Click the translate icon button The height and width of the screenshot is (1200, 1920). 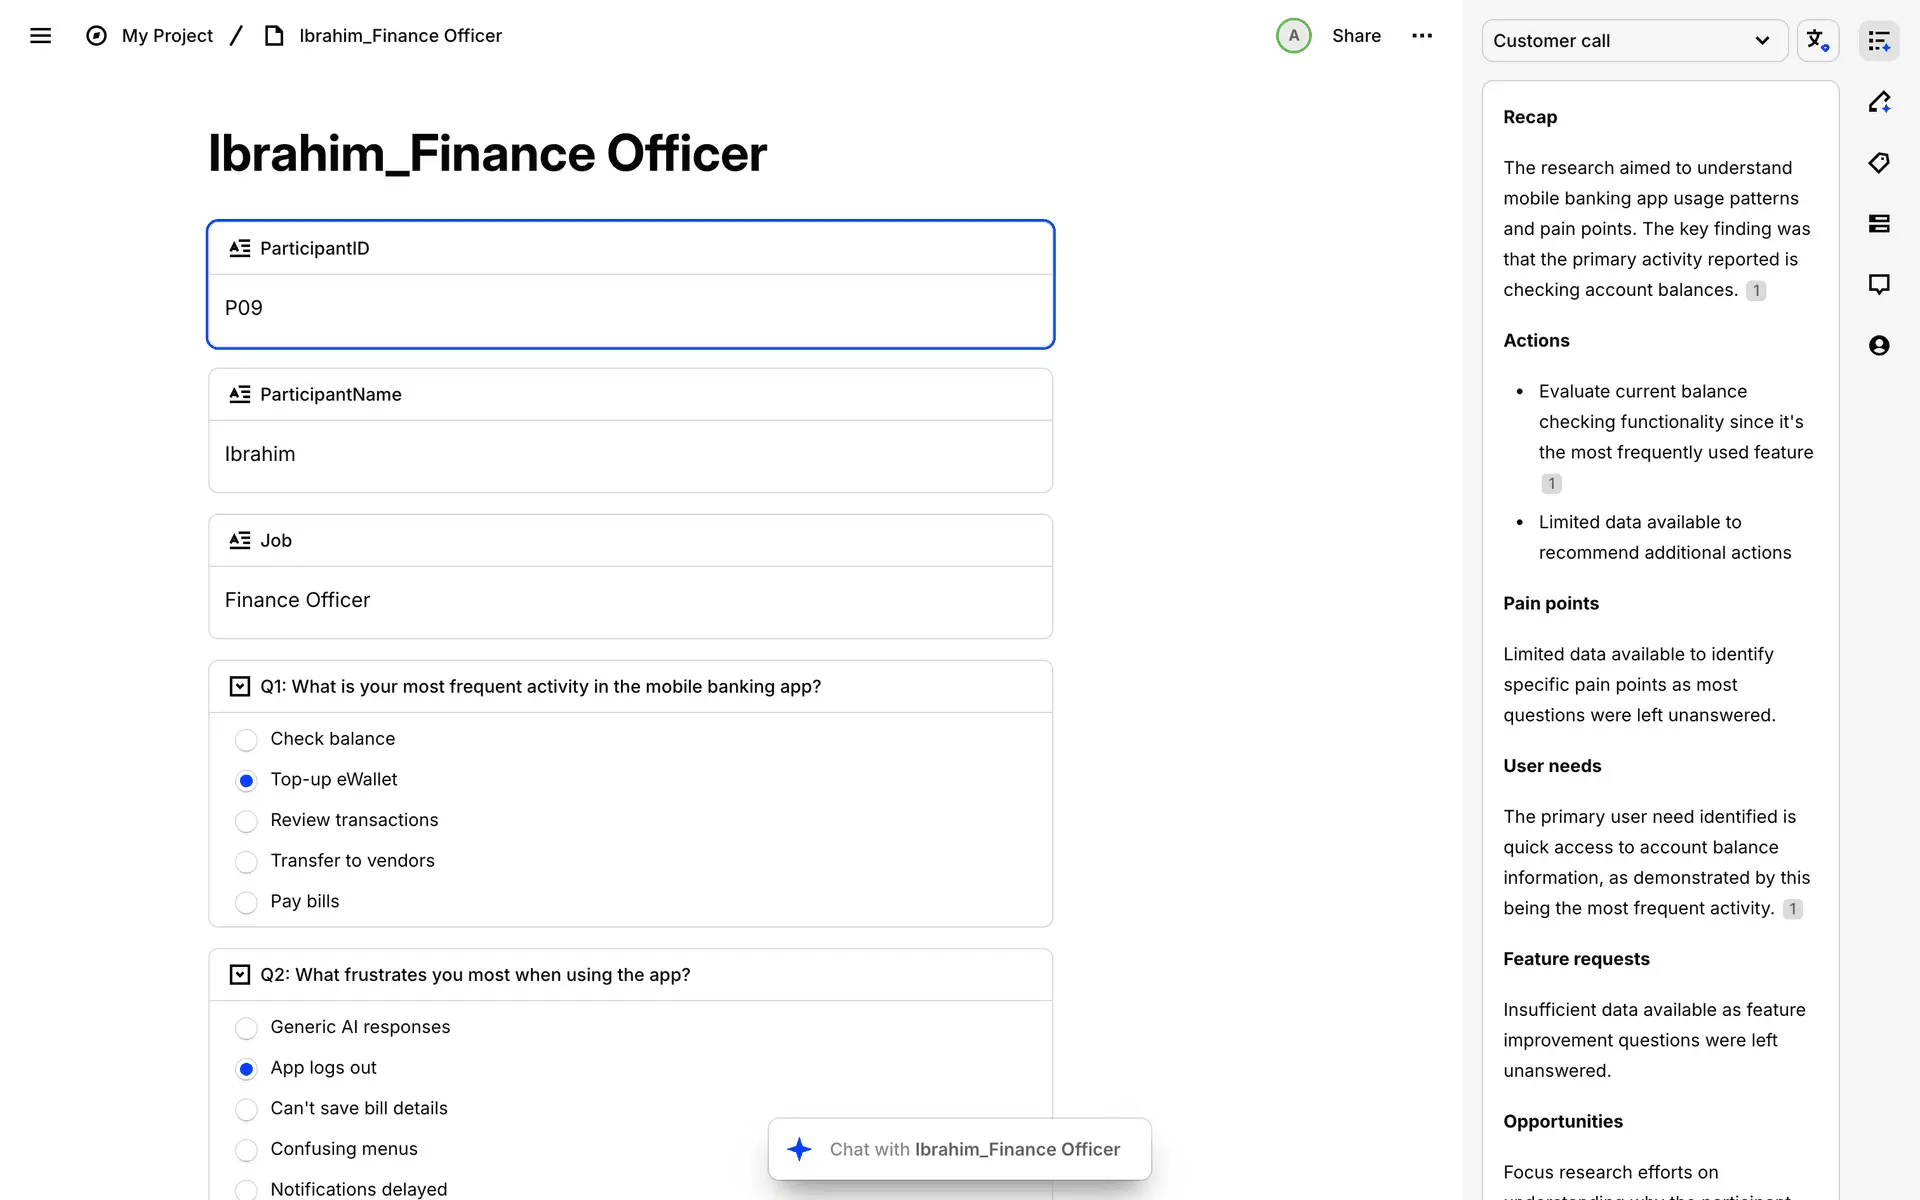click(1817, 41)
